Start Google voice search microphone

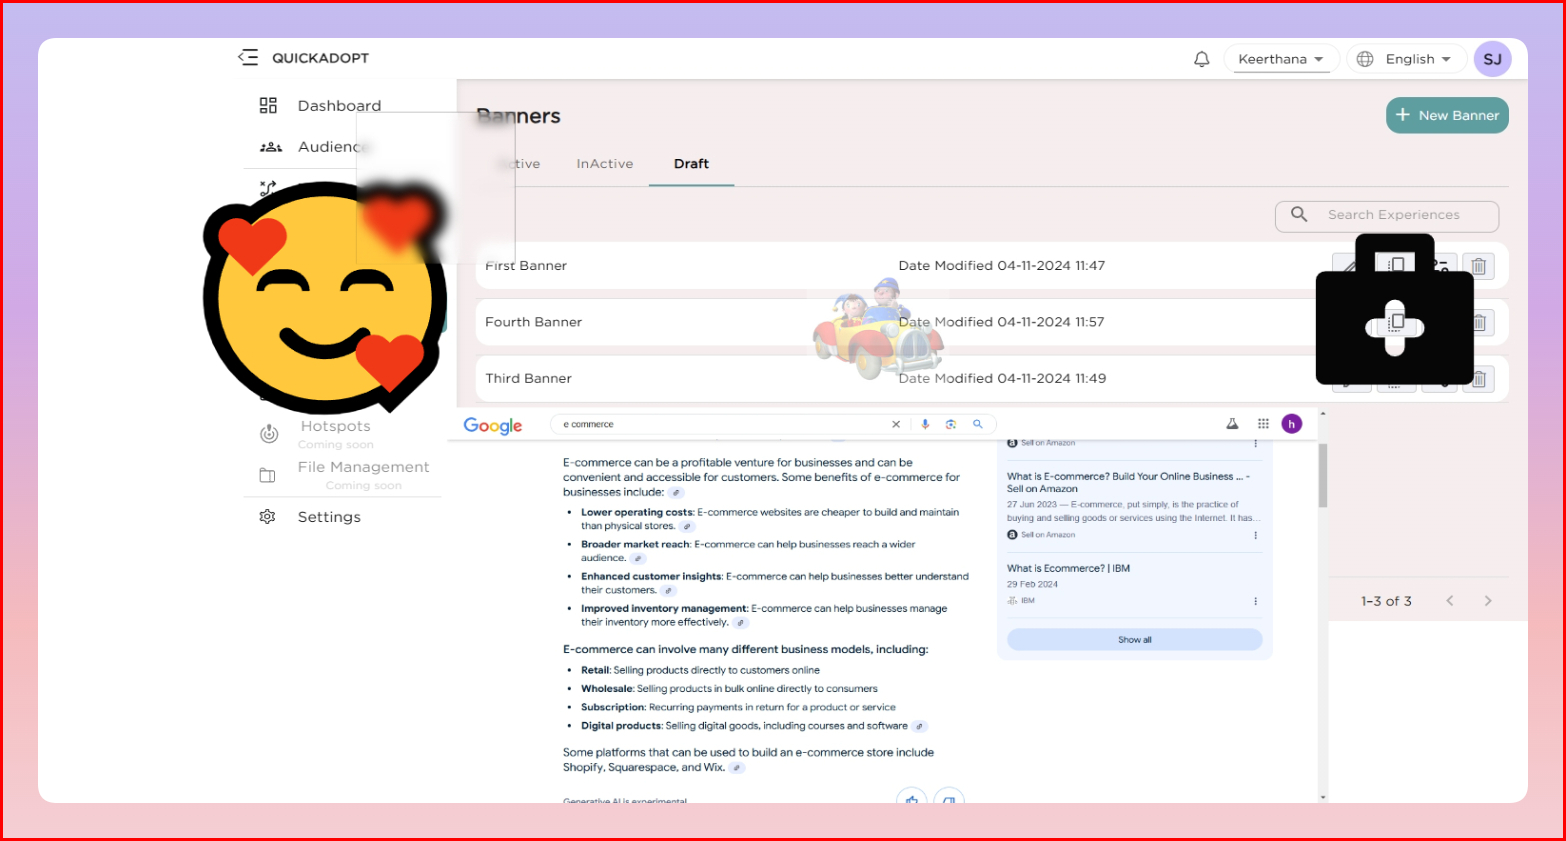(x=925, y=424)
